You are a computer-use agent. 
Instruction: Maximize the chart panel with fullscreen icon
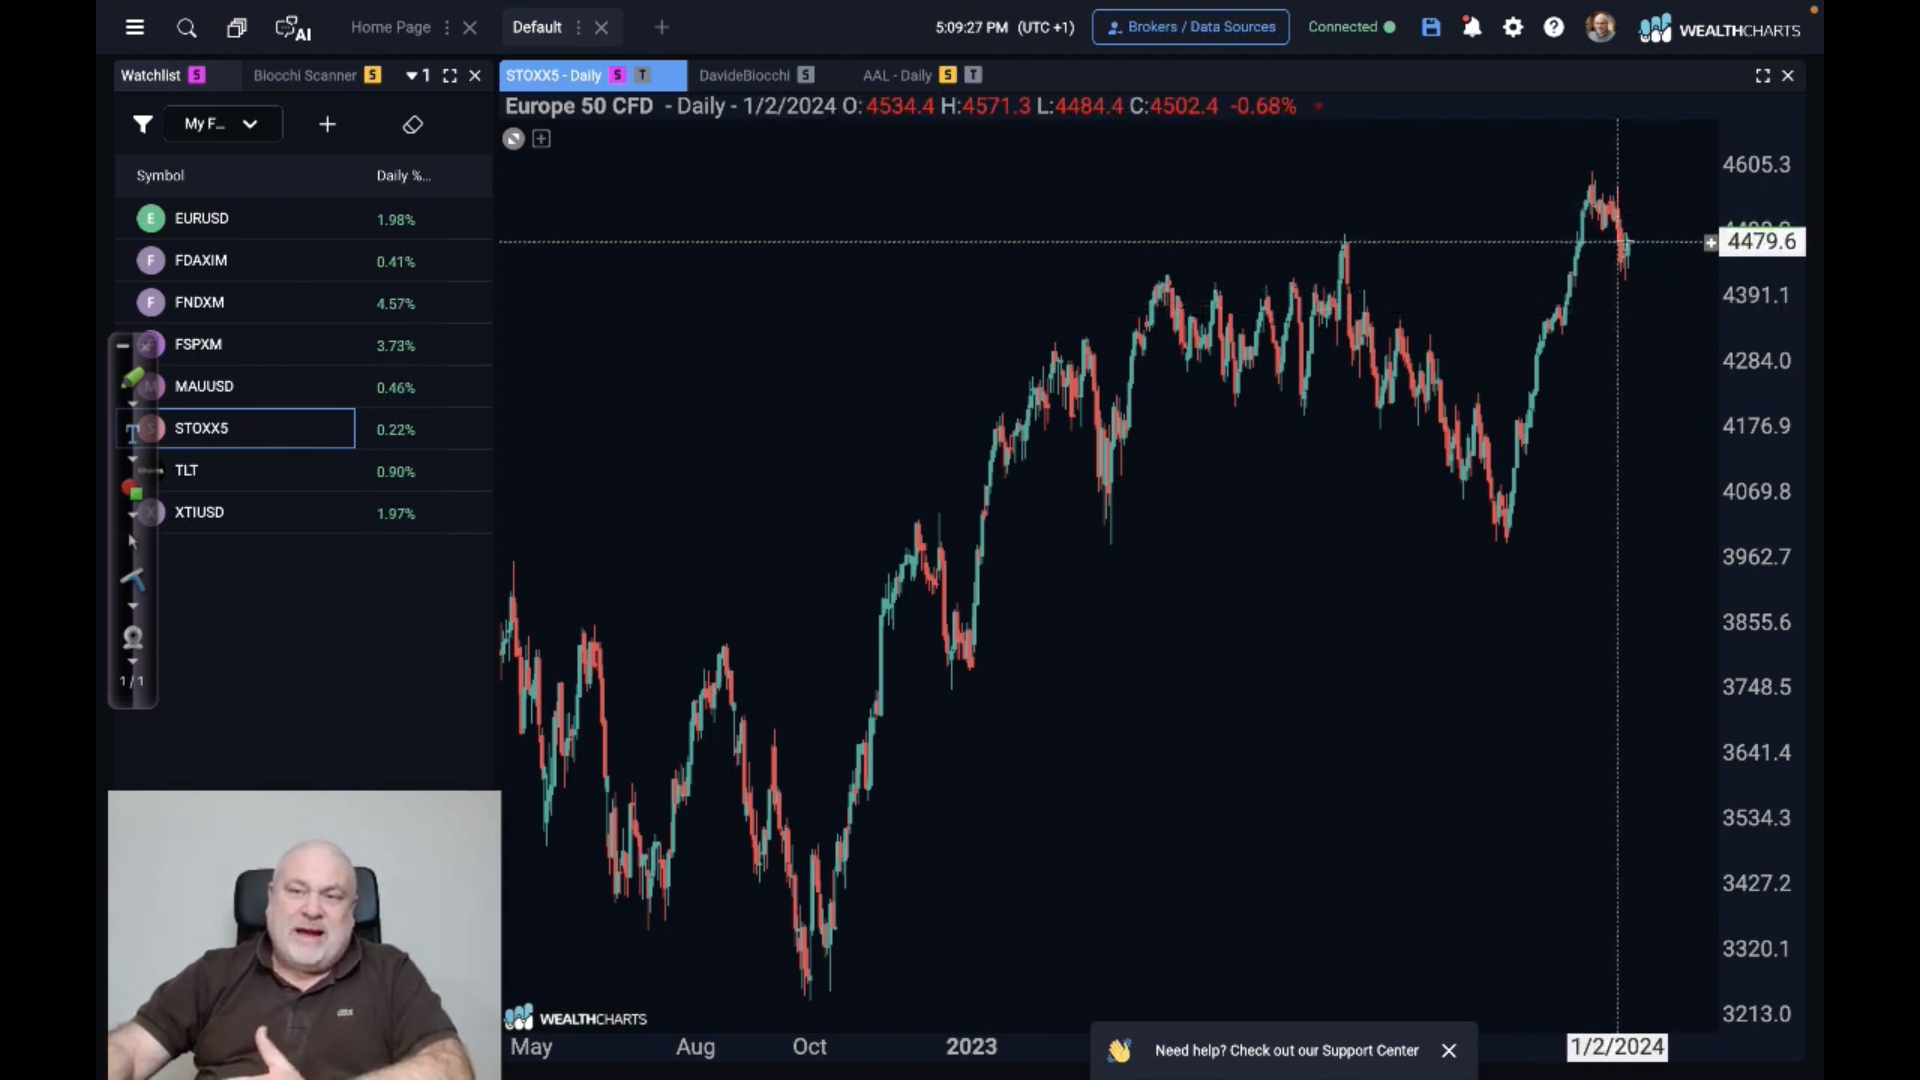[x=1763, y=75]
